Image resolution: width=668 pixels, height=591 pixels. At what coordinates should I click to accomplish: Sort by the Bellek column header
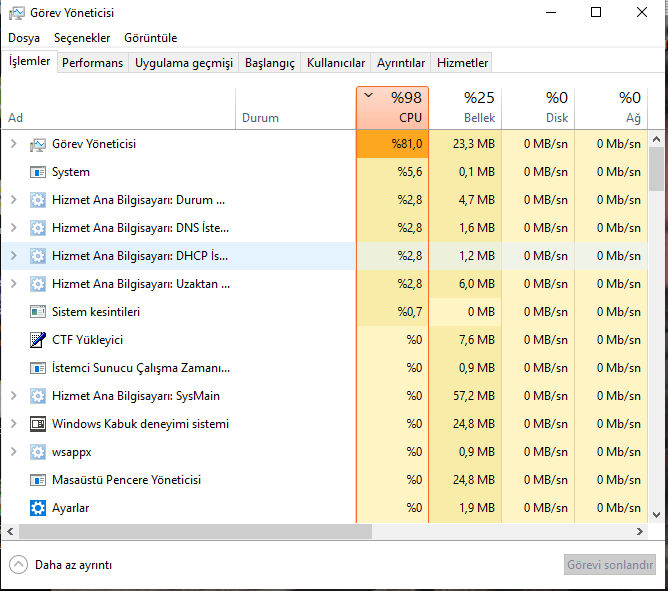(x=465, y=108)
